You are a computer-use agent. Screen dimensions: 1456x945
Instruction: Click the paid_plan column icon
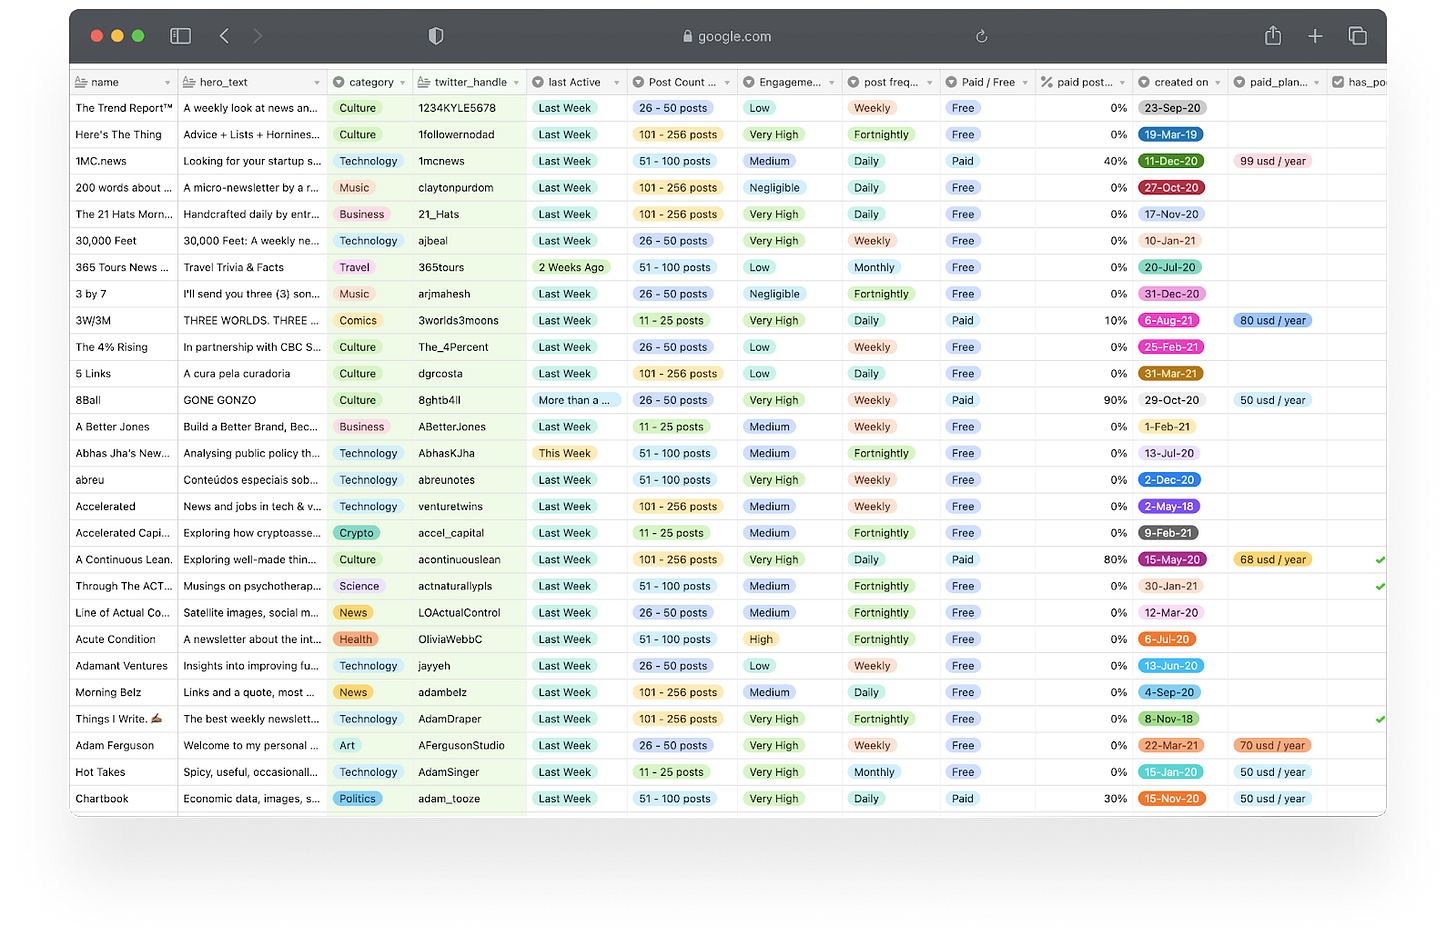pyautogui.click(x=1239, y=82)
